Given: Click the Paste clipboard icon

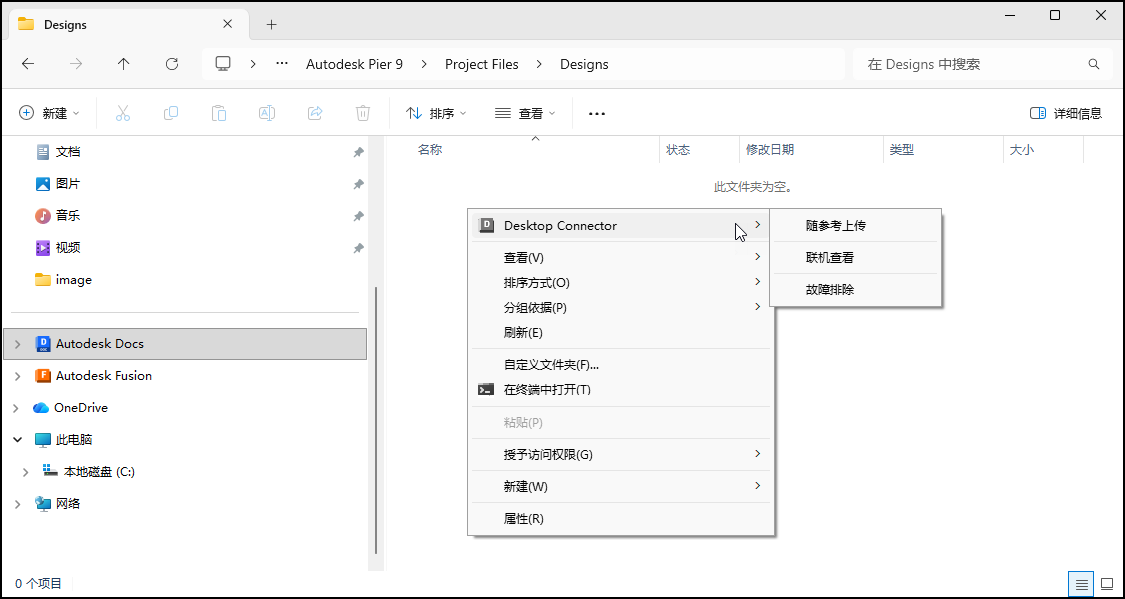Looking at the screenshot, I should (219, 113).
